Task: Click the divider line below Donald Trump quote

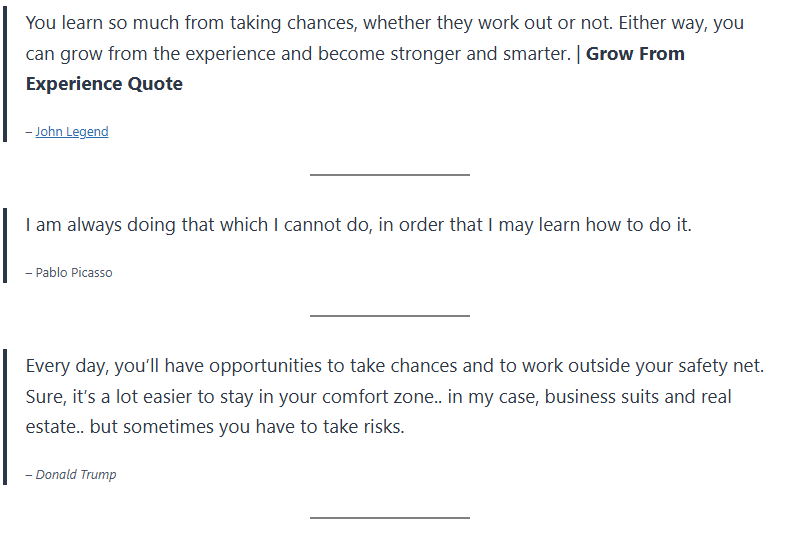Action: tap(389, 518)
